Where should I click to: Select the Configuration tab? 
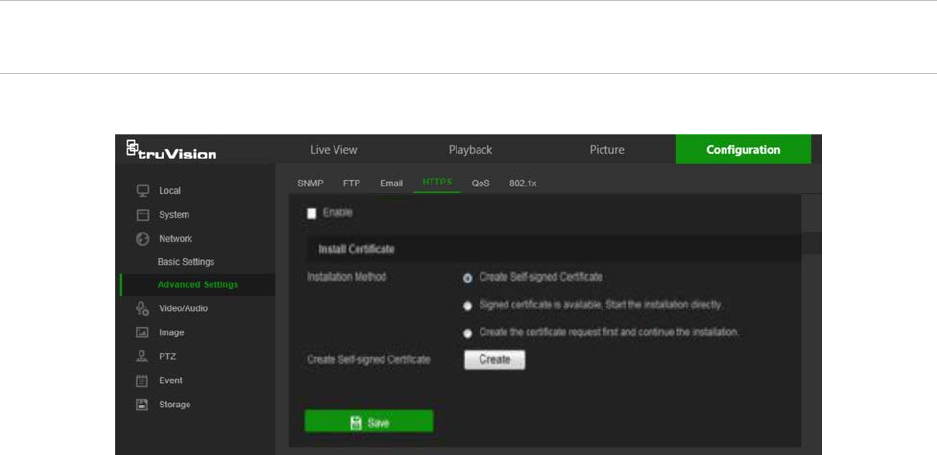click(743, 149)
